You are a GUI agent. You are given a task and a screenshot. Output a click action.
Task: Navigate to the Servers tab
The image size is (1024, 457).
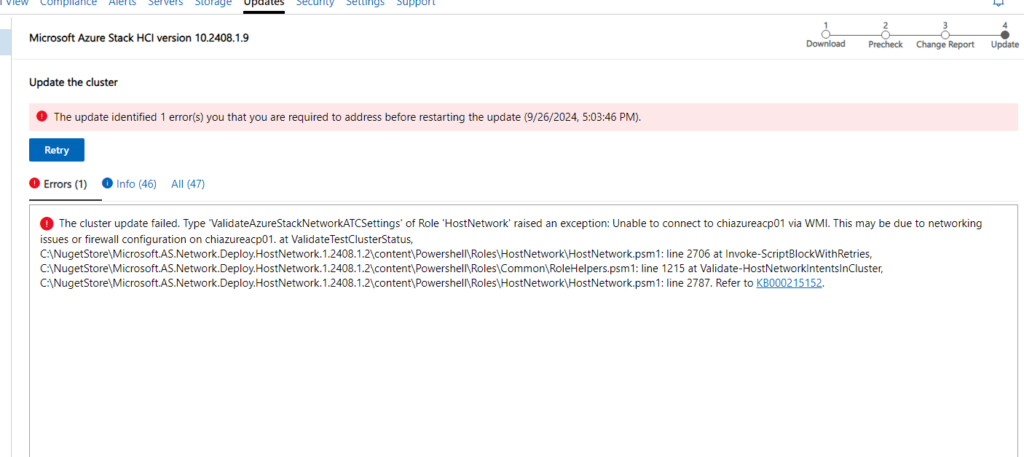click(165, 3)
